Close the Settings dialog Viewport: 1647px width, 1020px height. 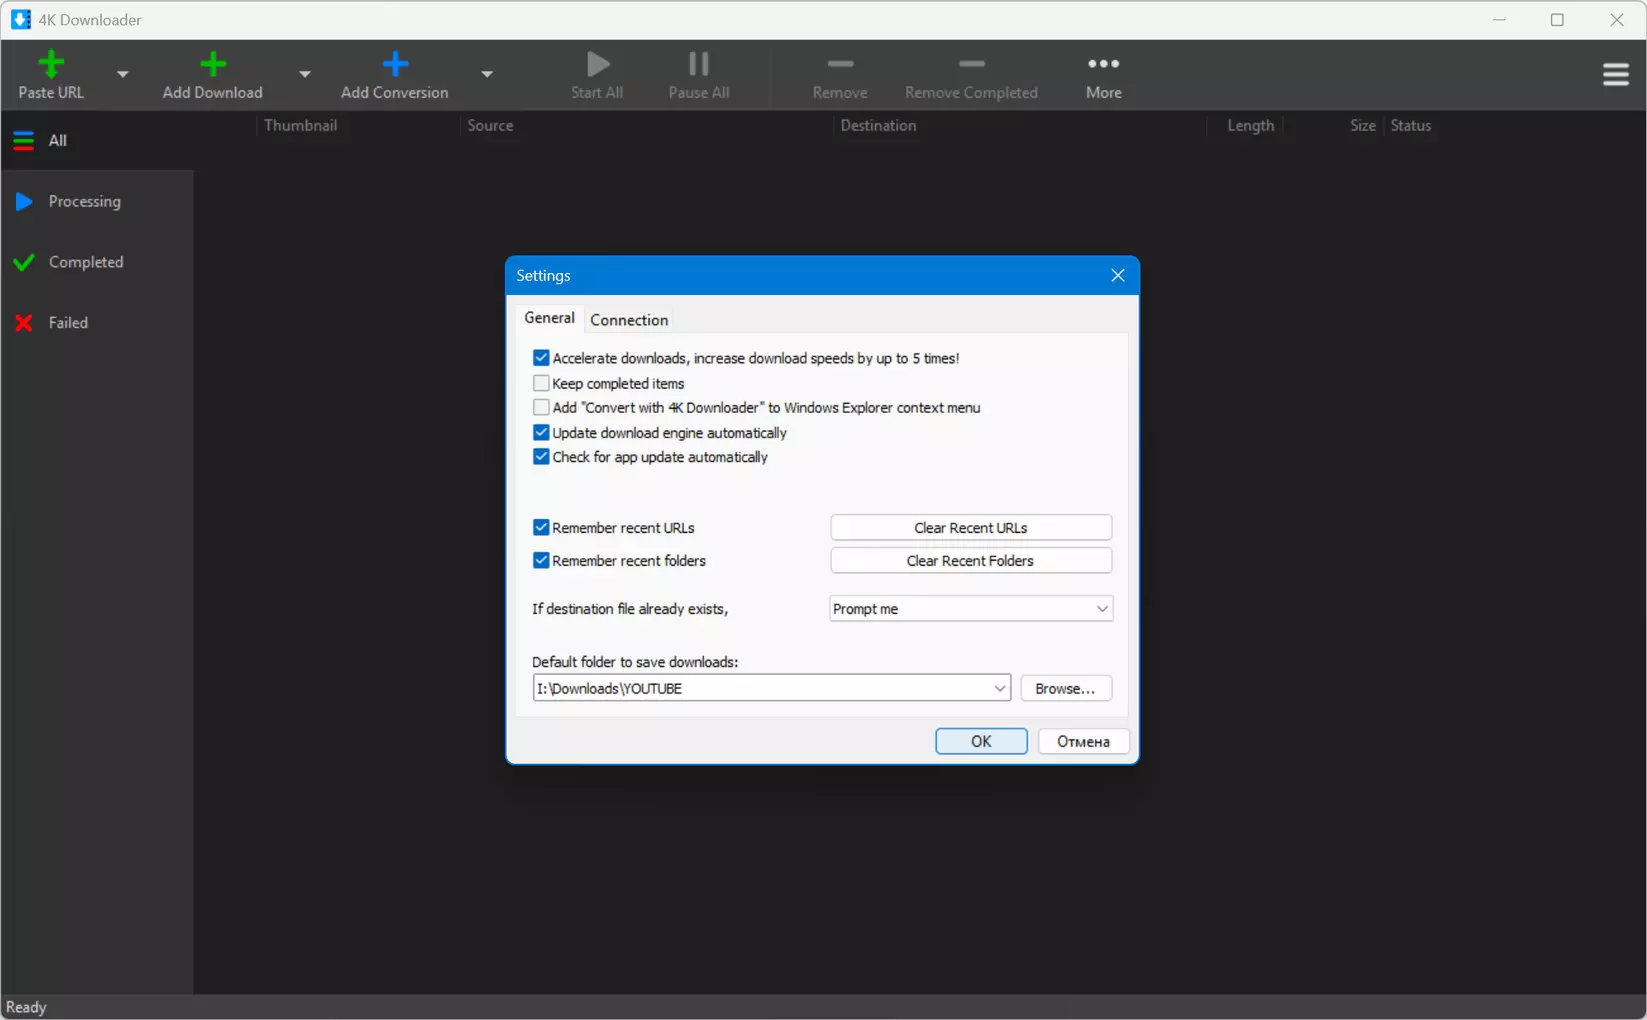click(1118, 276)
